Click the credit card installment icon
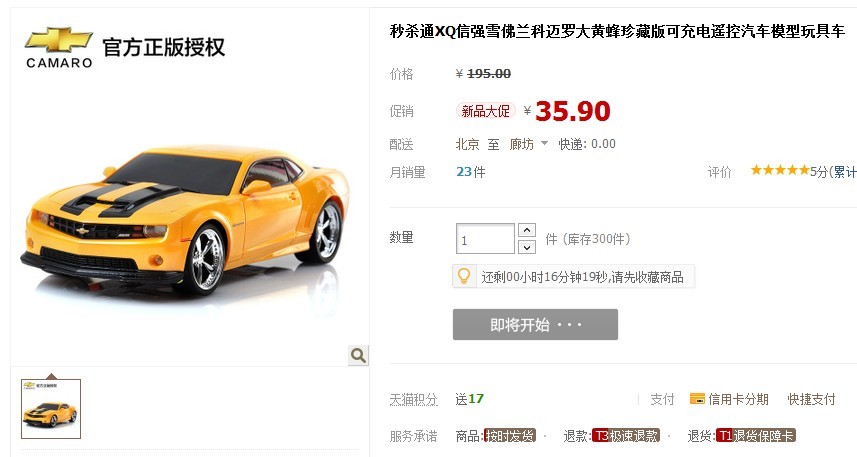 click(x=697, y=399)
